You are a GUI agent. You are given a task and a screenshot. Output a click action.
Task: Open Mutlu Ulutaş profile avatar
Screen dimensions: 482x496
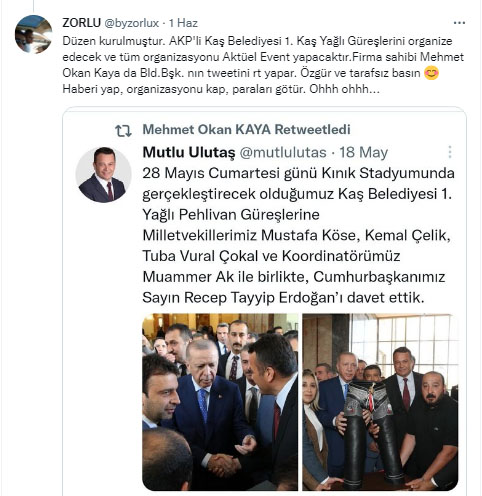(x=103, y=174)
